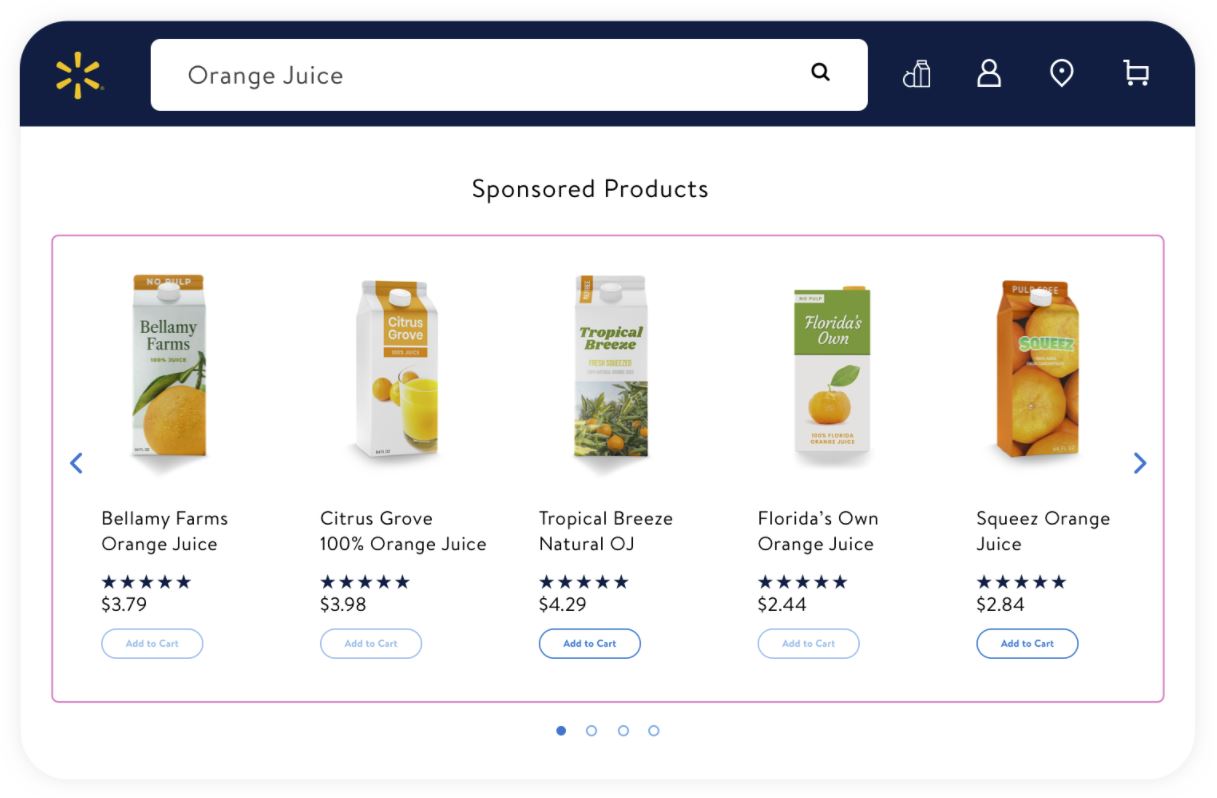Add Squeez Orange Juice to cart
The width and height of the screenshot is (1217, 798).
(1027, 644)
